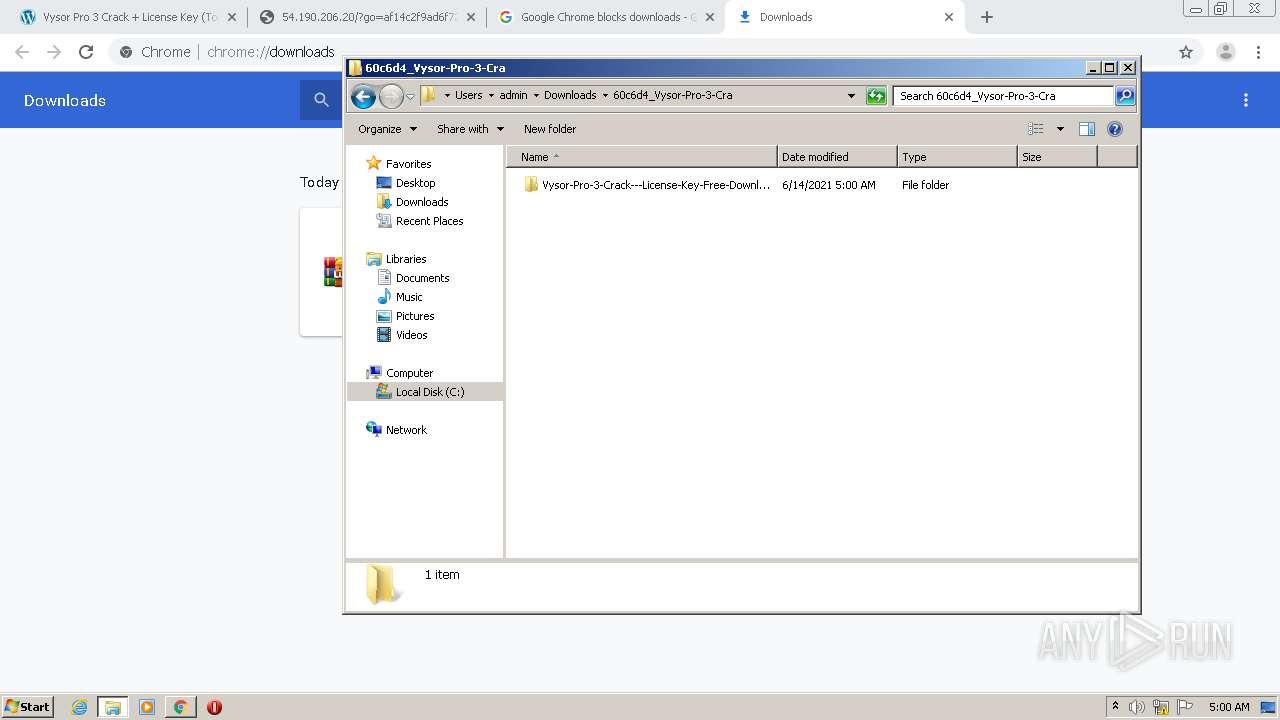
Task: Select Downloads under Favorites
Action: click(x=412, y=202)
